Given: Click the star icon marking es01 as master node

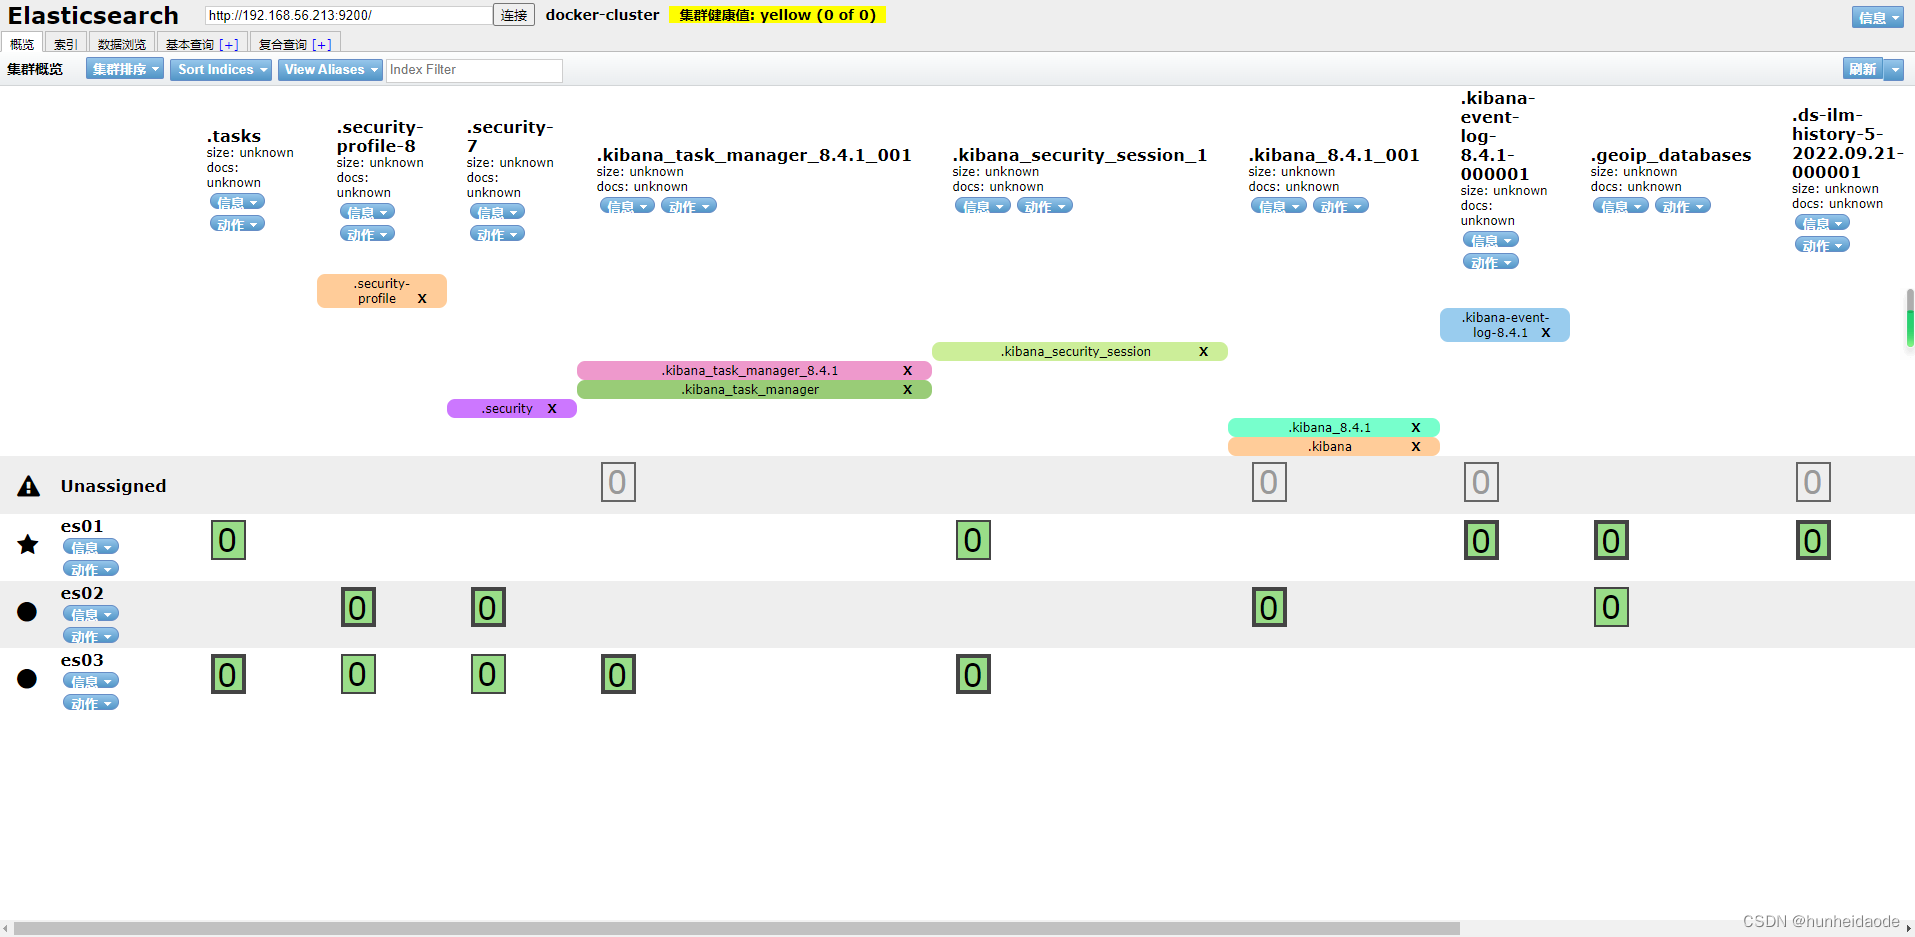Looking at the screenshot, I should 27,544.
